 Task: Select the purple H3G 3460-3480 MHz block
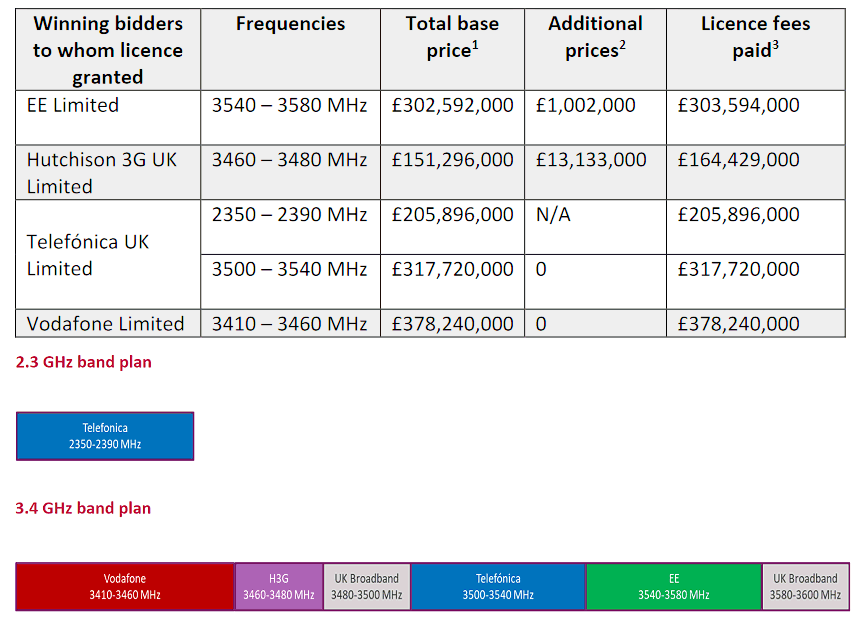pyautogui.click(x=279, y=586)
